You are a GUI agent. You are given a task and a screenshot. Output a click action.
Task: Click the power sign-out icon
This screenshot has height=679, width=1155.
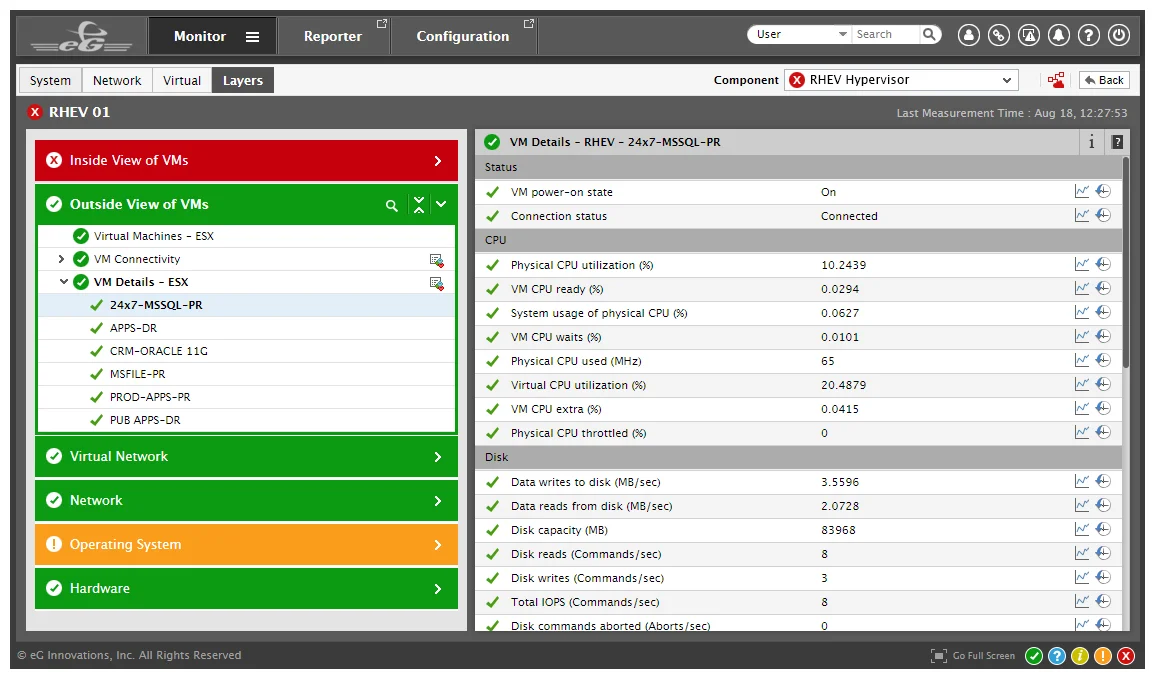coord(1119,35)
